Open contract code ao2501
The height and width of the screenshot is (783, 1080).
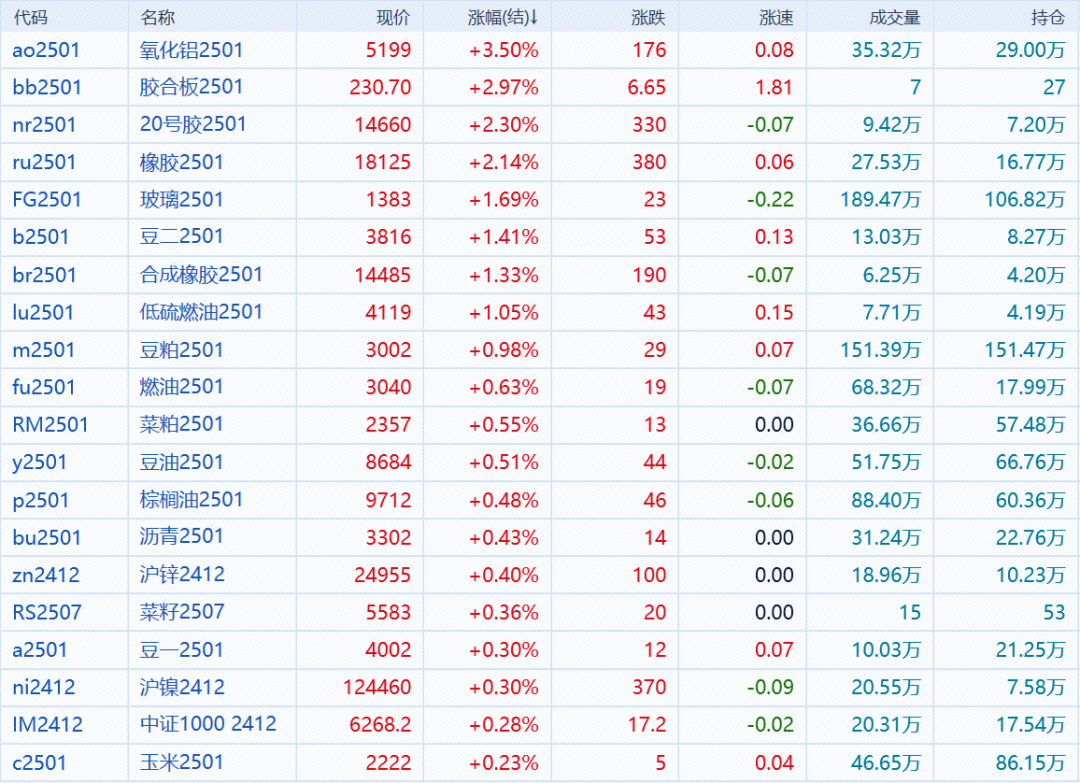click(46, 50)
